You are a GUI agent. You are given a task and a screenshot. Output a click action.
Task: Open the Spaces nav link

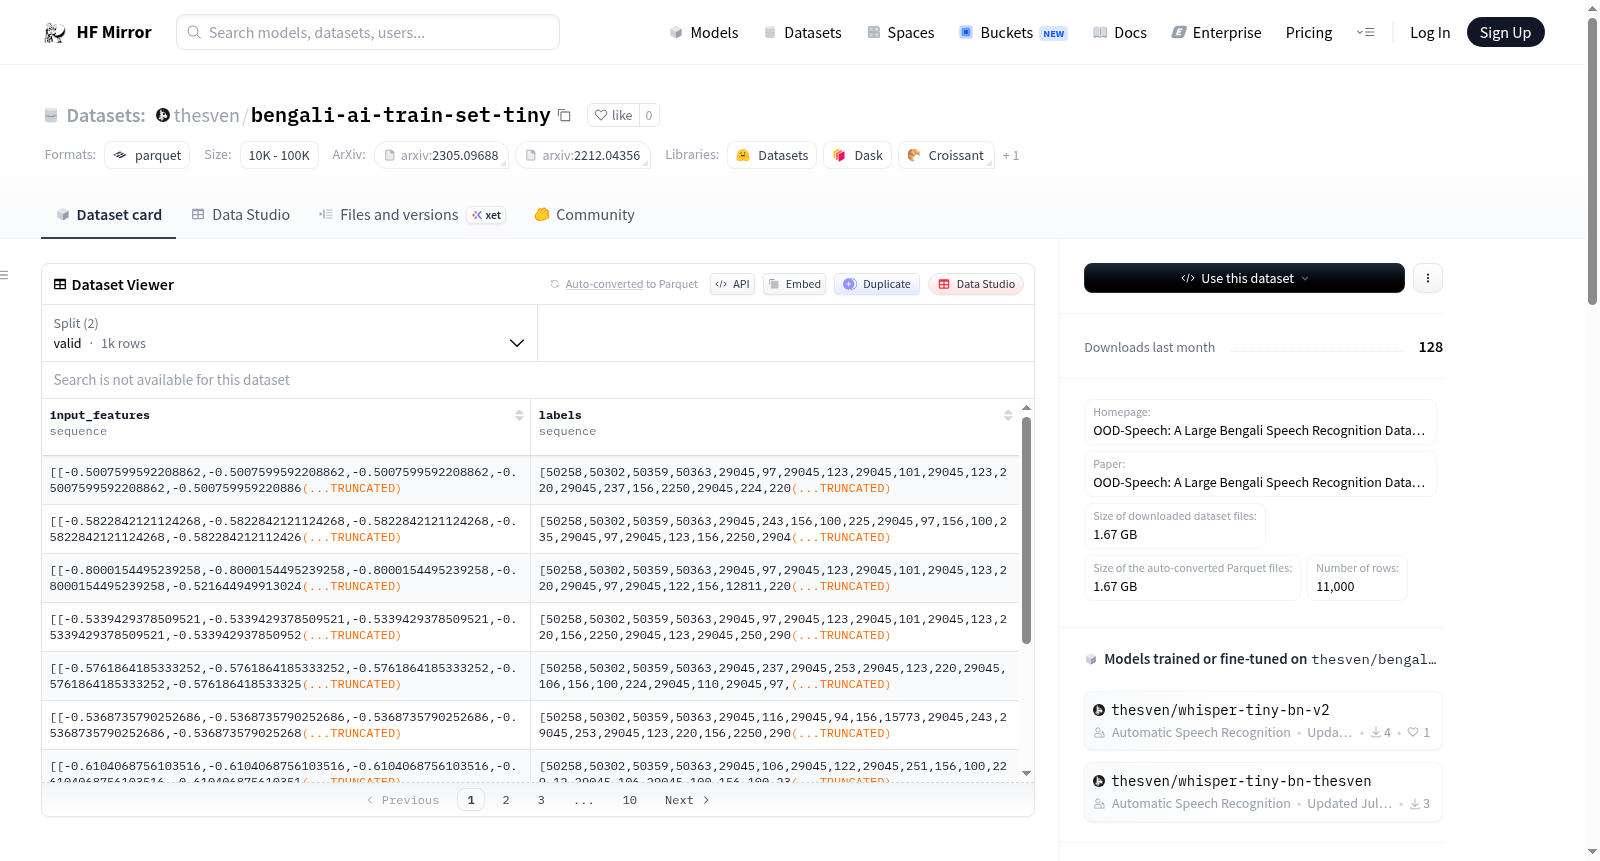[901, 33]
